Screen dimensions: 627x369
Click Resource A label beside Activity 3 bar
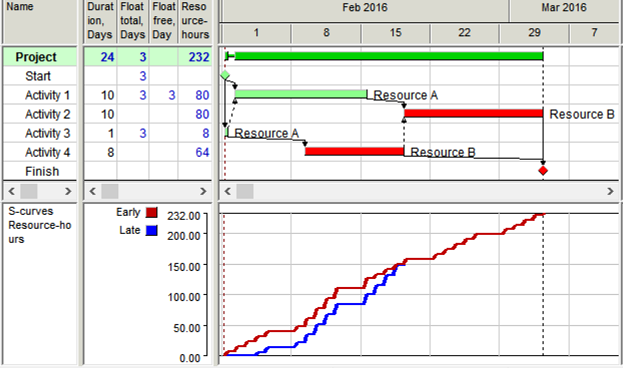tap(267, 133)
